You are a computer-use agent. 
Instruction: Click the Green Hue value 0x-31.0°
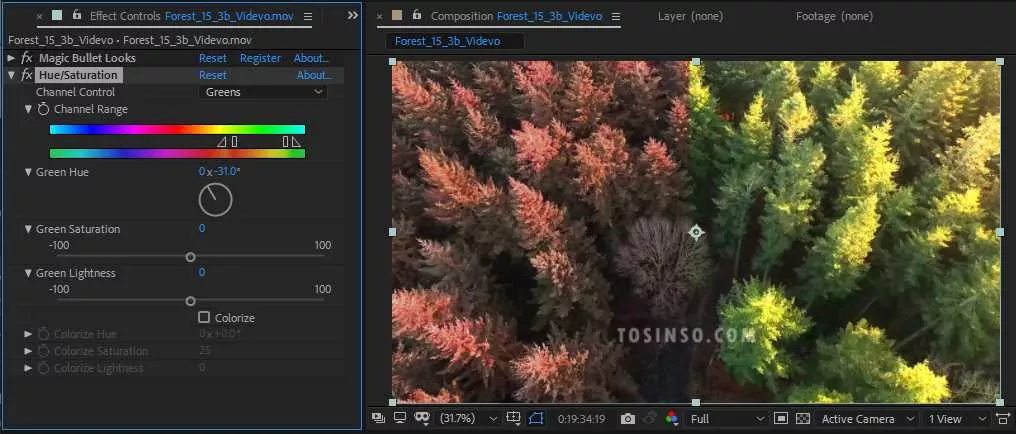tap(220, 172)
